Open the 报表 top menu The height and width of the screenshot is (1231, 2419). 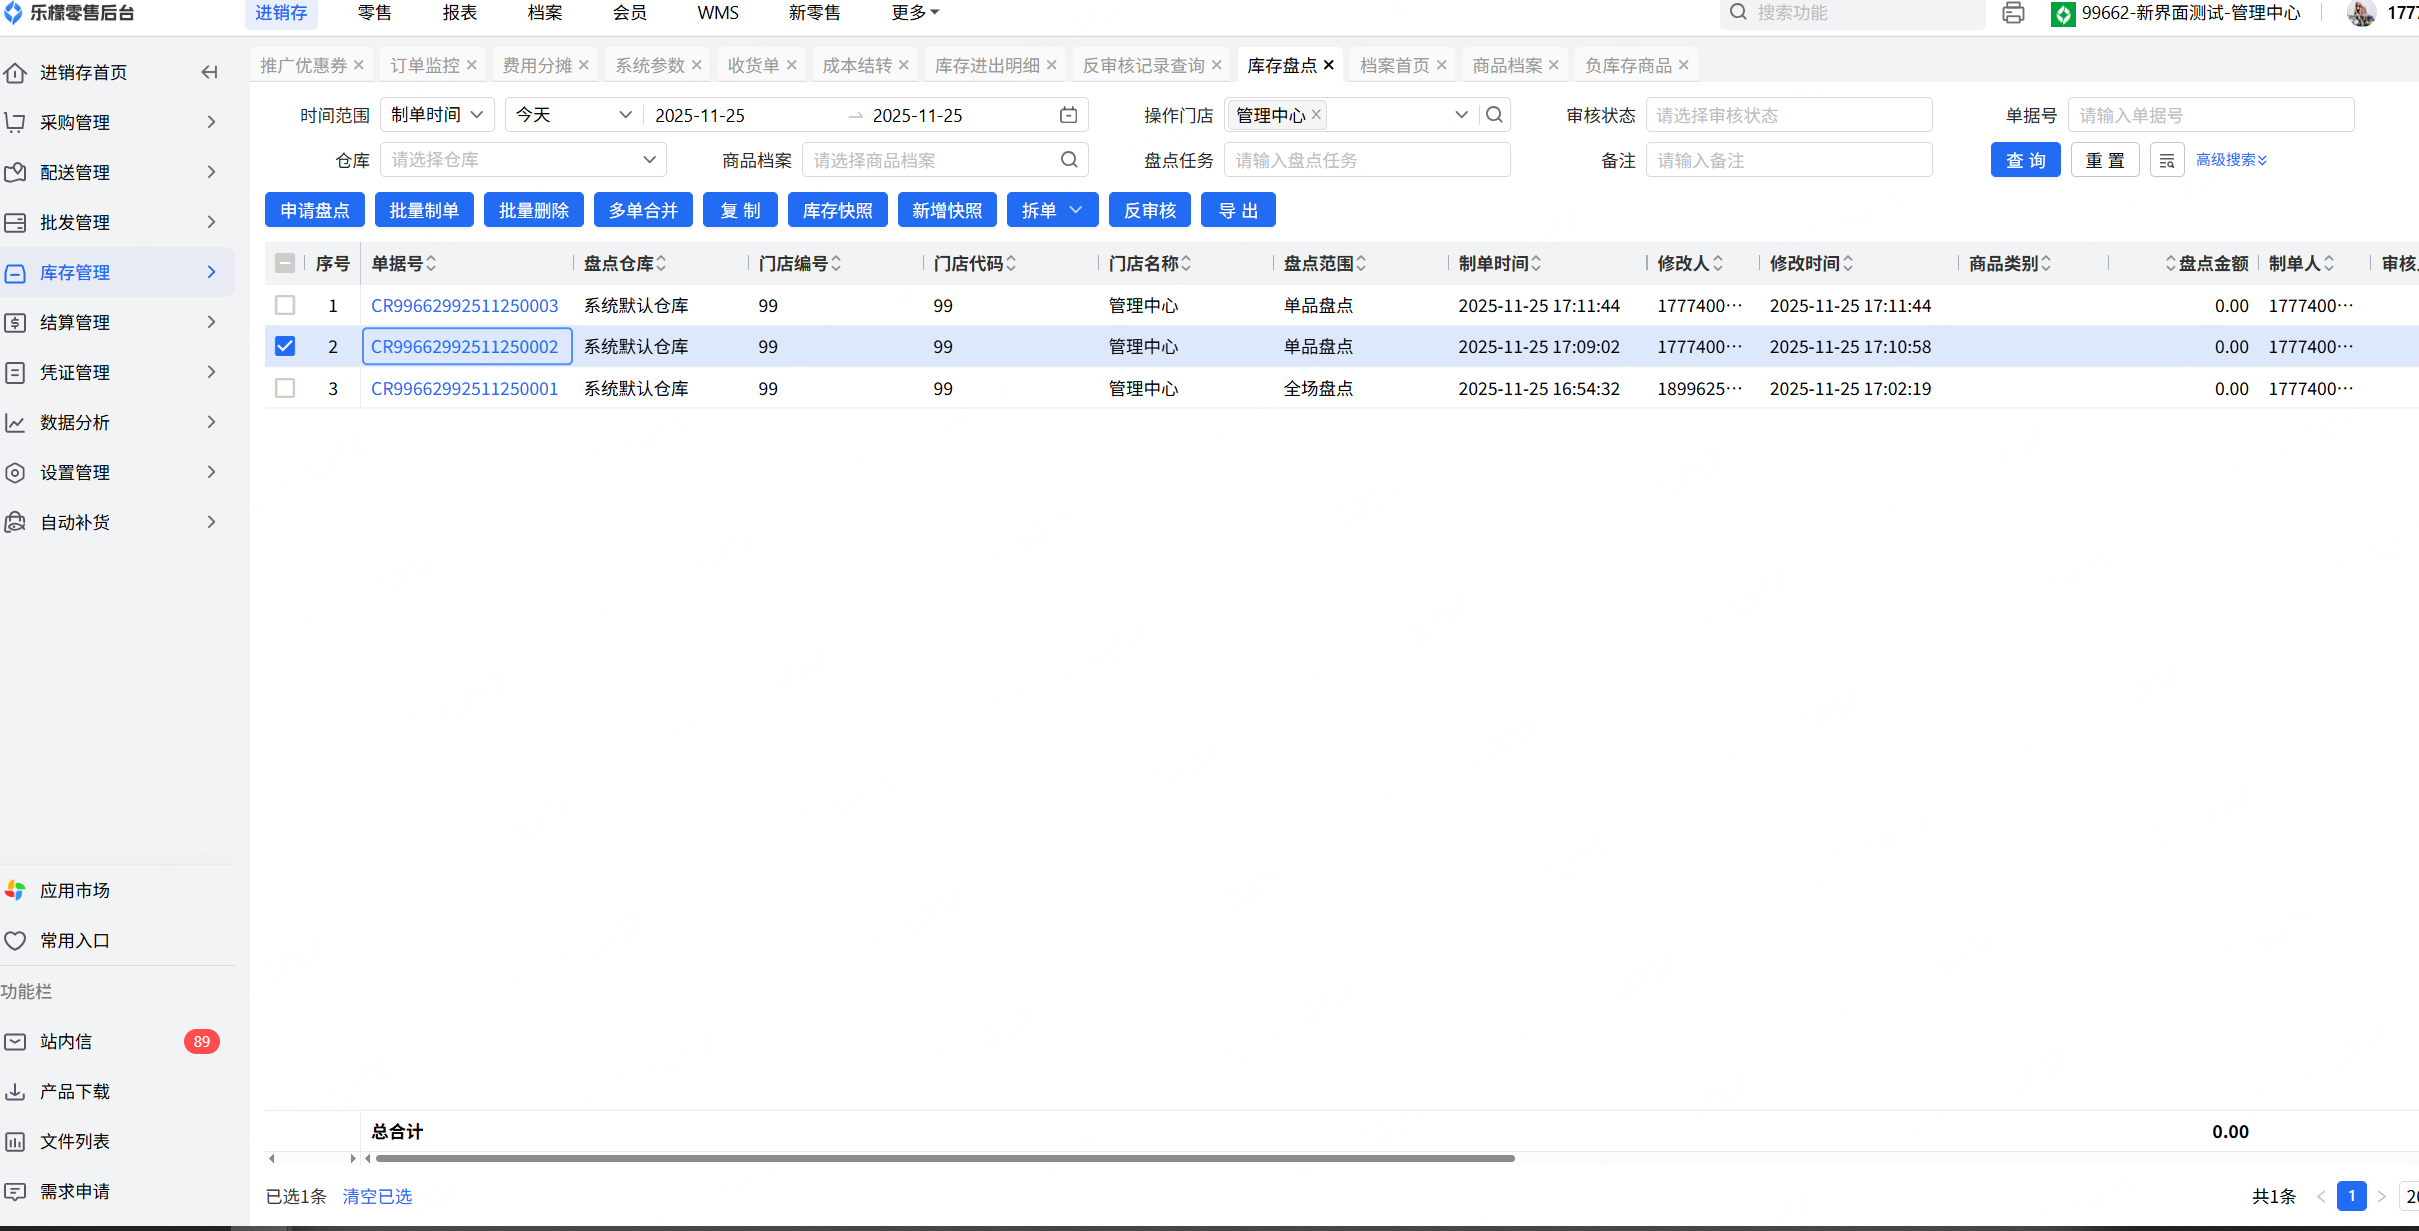(460, 13)
